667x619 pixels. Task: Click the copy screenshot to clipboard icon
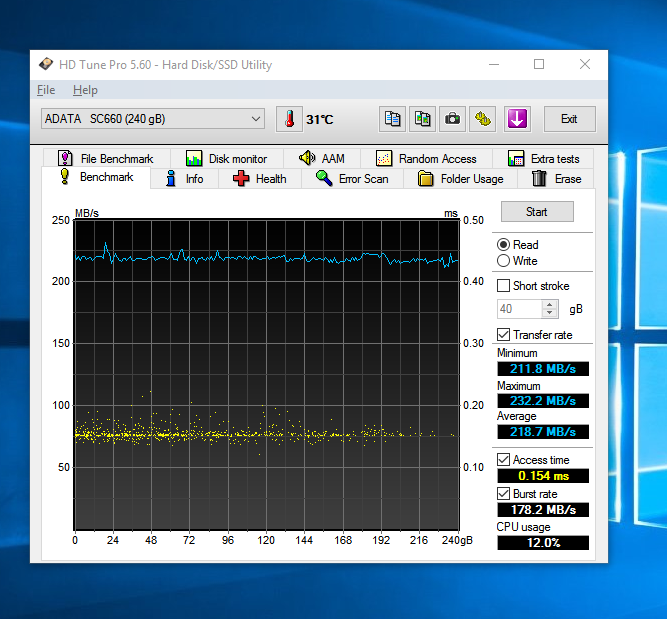[422, 119]
